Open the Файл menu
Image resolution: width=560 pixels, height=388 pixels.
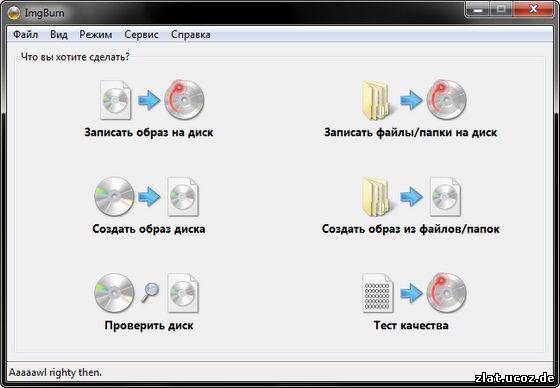[x=25, y=35]
